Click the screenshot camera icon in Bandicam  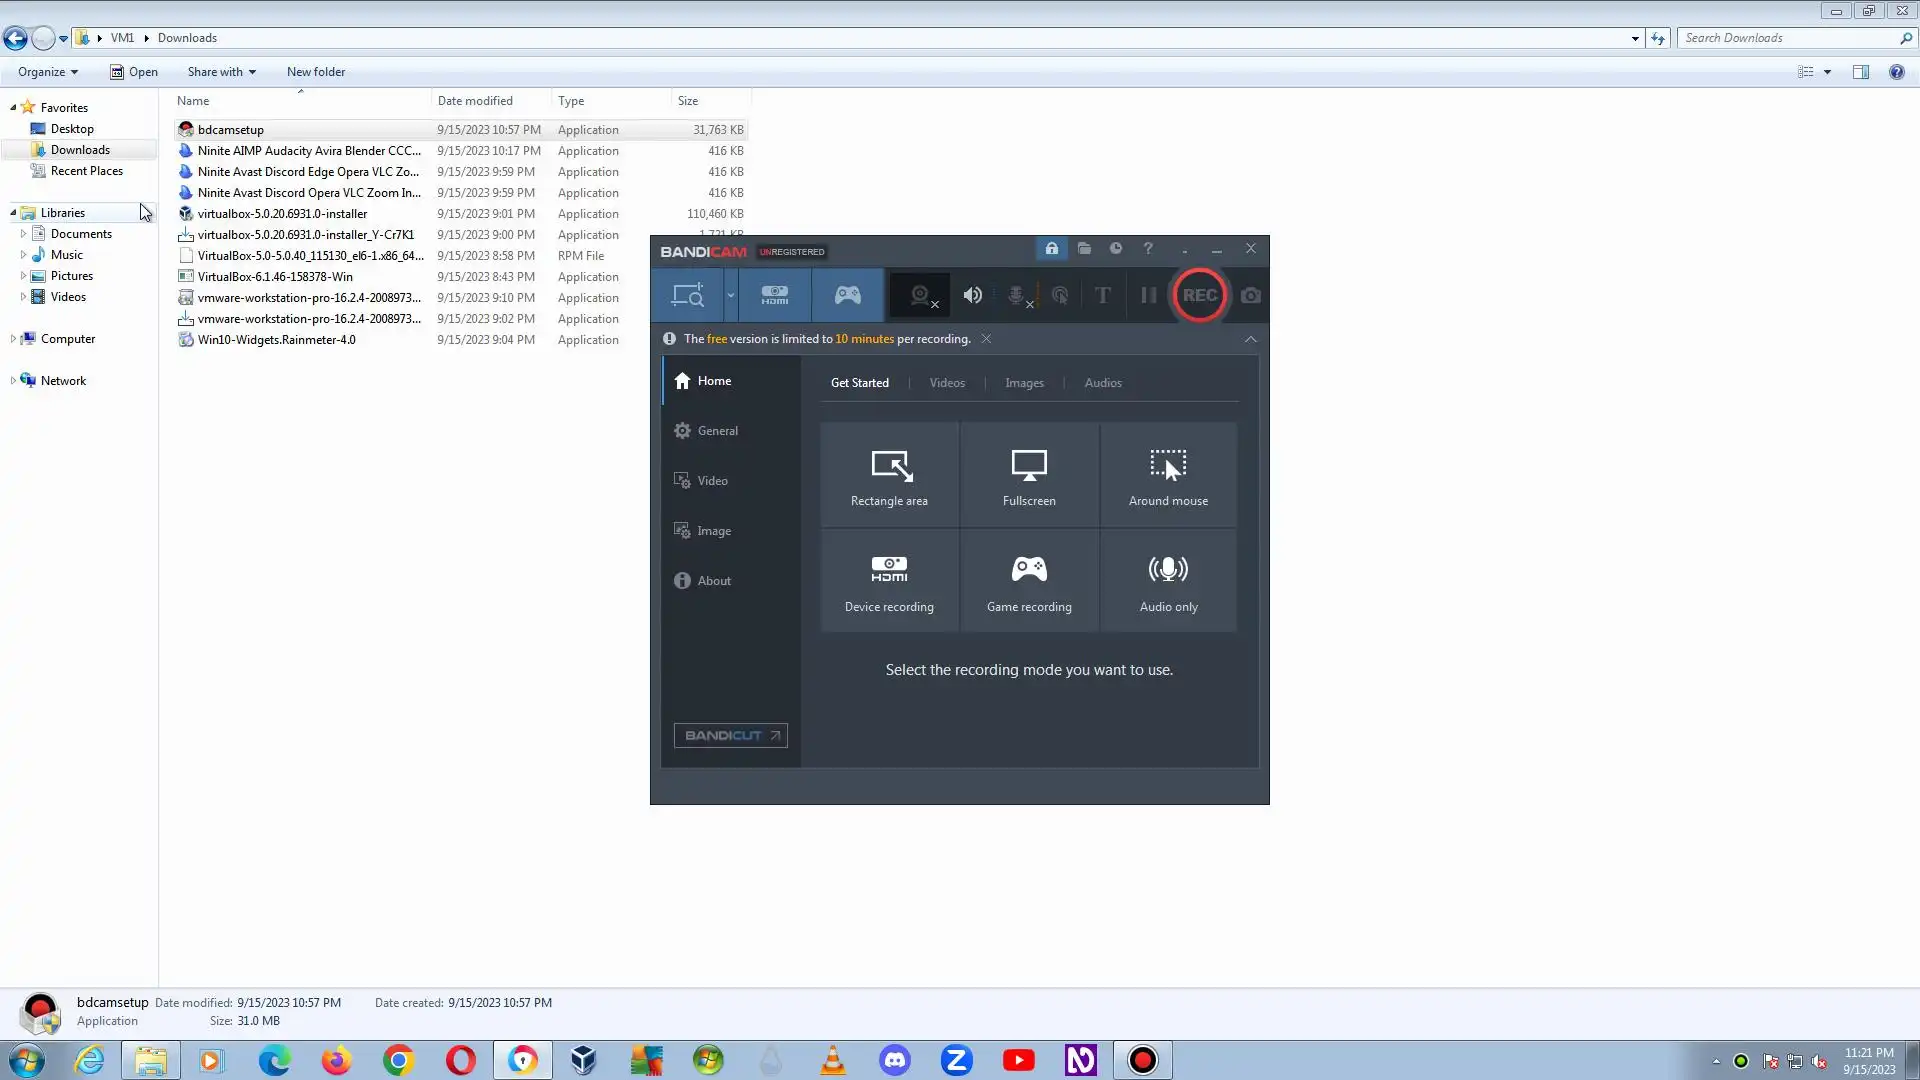point(1250,295)
